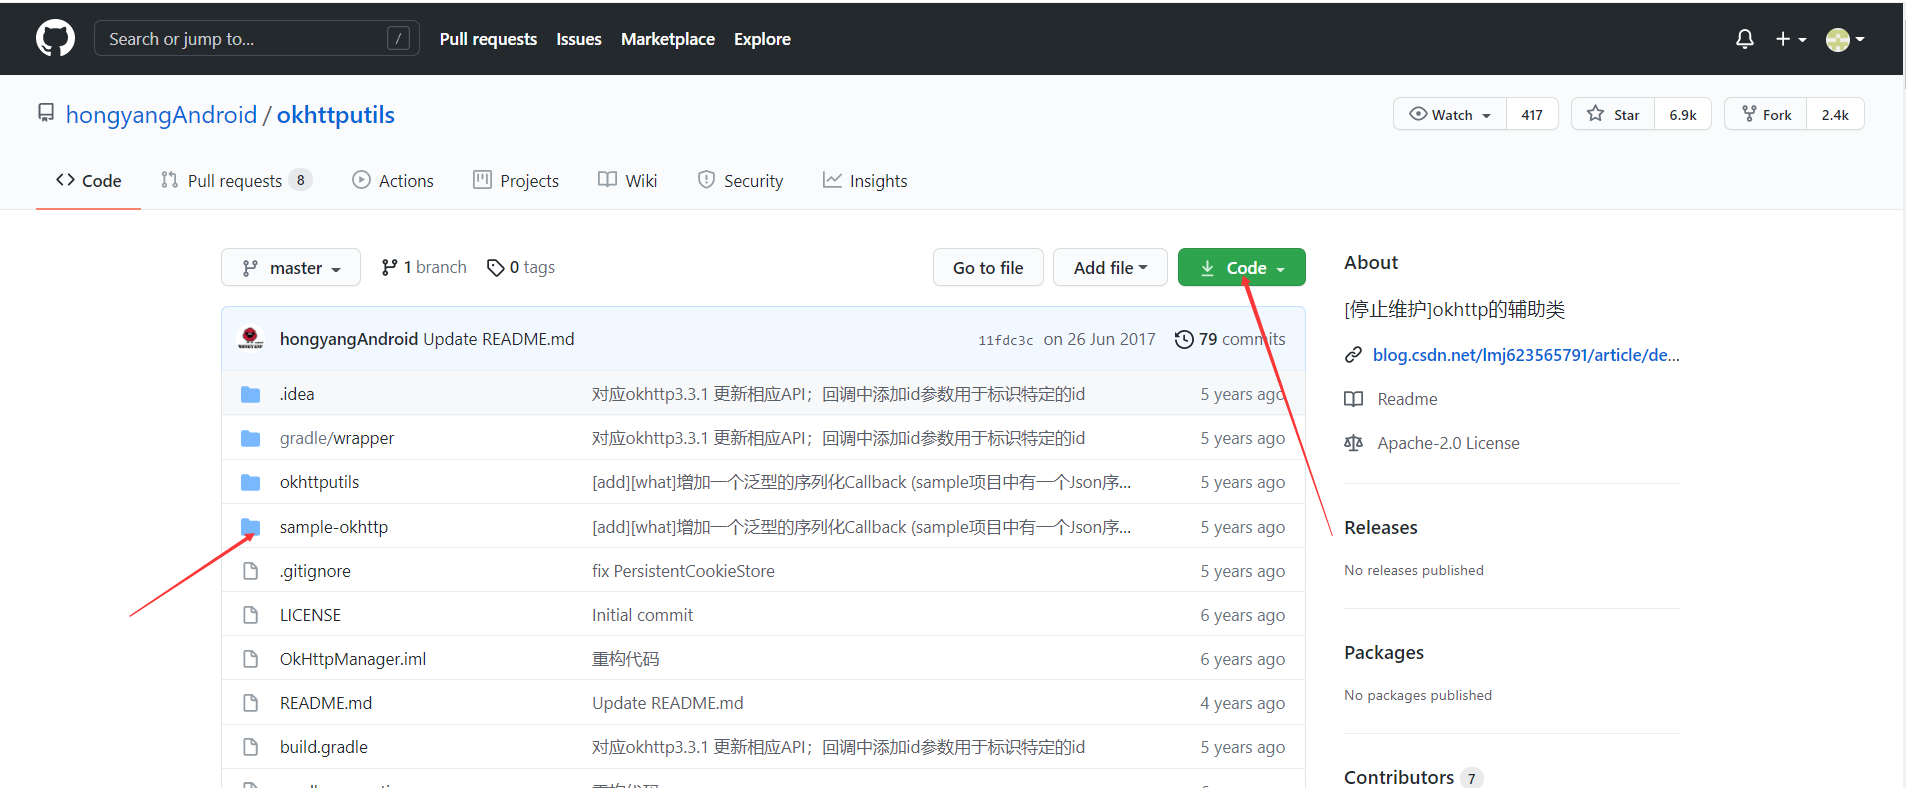Open the Update README.md latest commit message
This screenshot has height=788, width=1906.
[499, 339]
